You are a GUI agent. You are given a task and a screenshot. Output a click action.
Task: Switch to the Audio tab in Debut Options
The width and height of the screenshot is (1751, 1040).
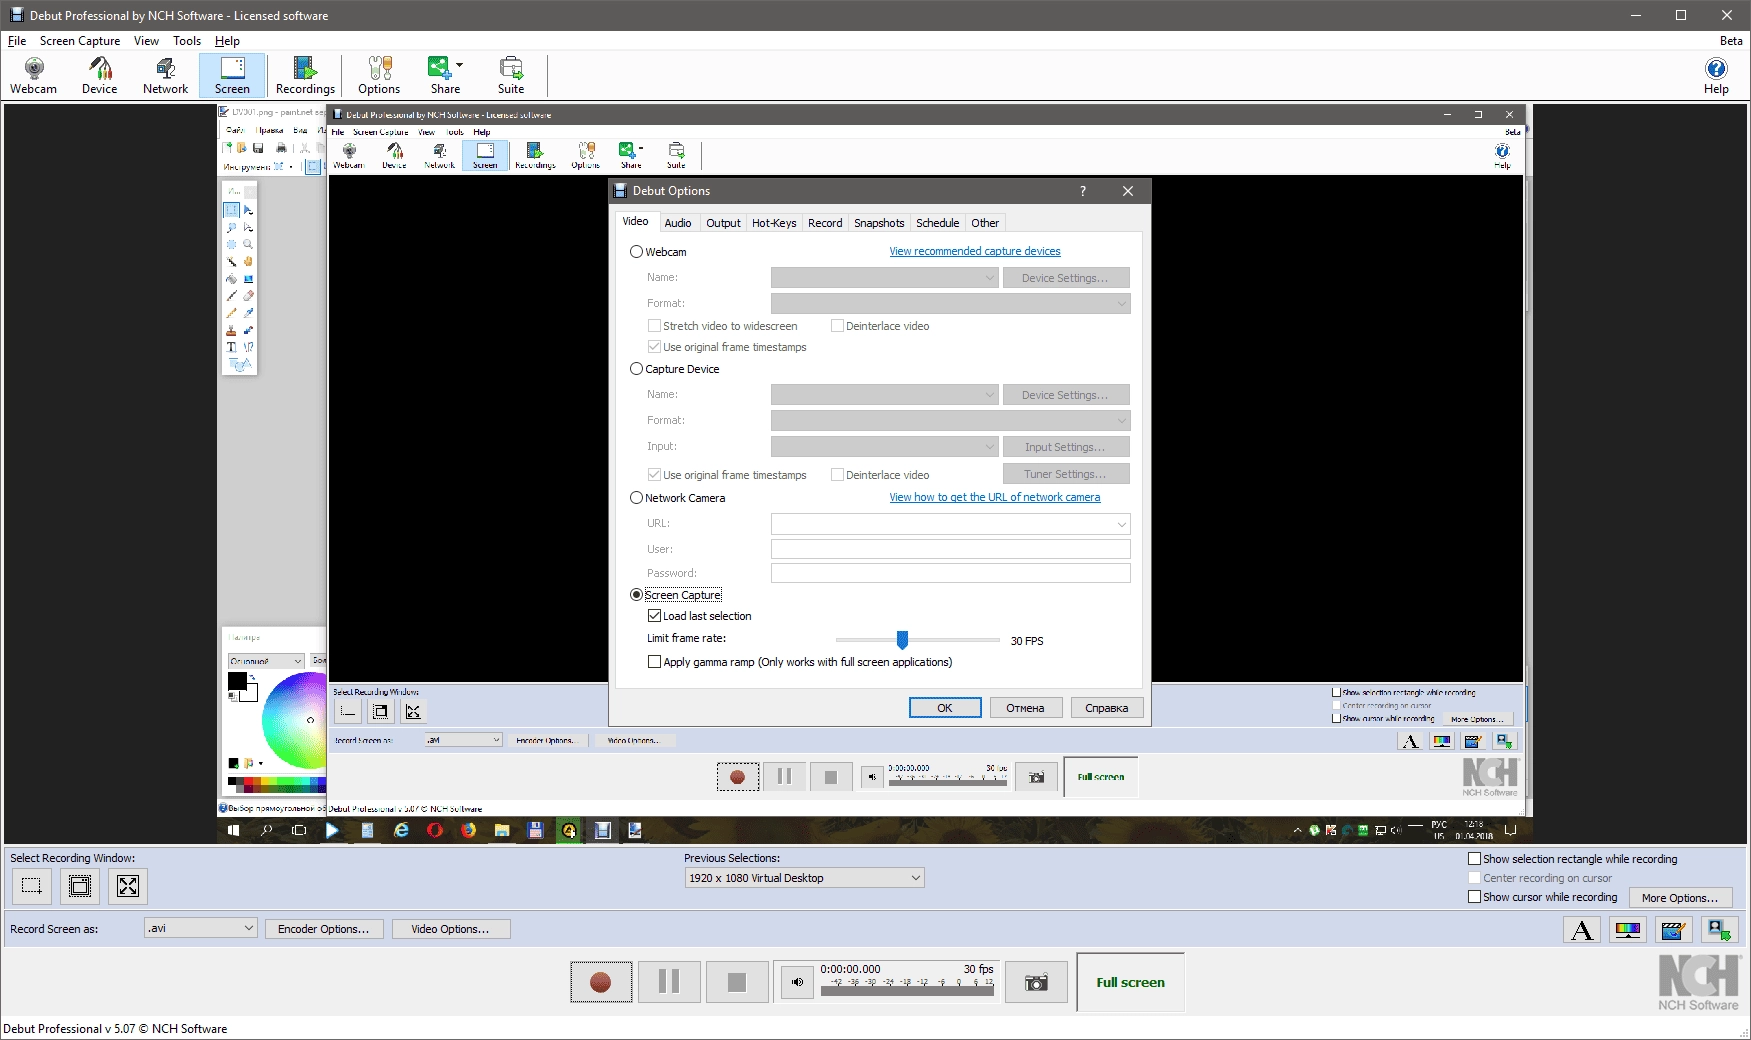point(678,223)
